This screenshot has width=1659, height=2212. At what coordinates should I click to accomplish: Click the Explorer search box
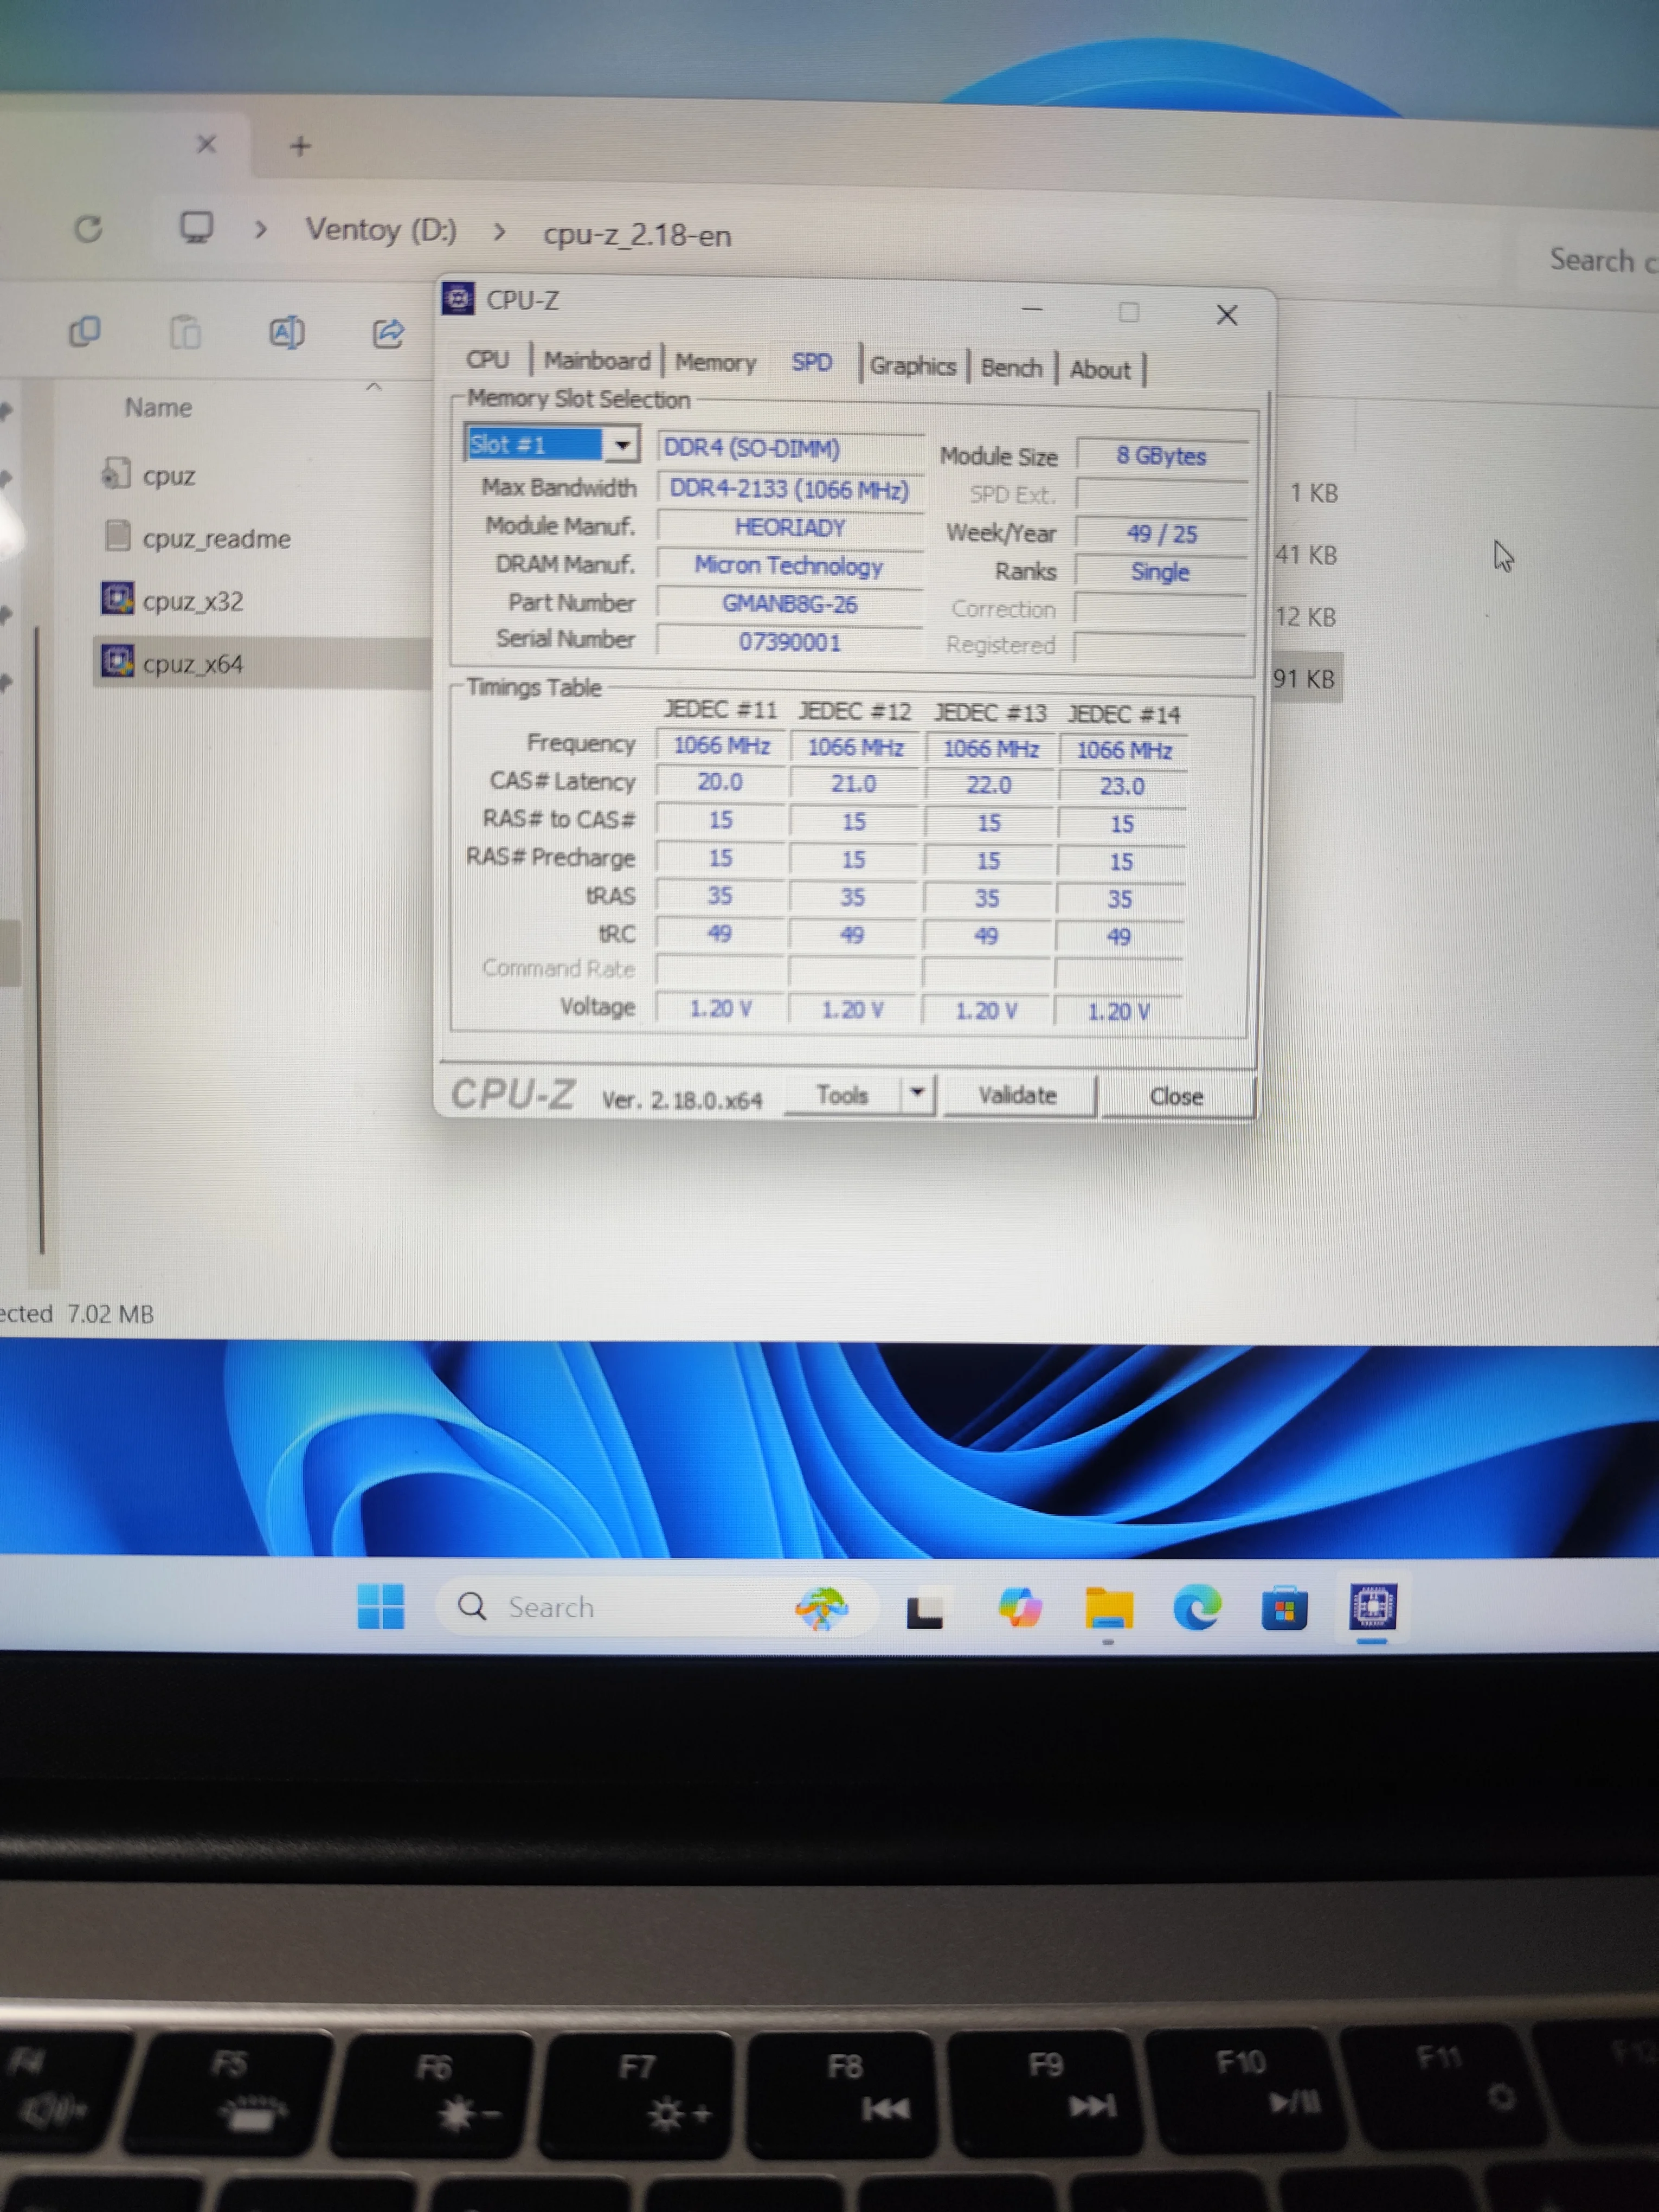(x=1589, y=261)
